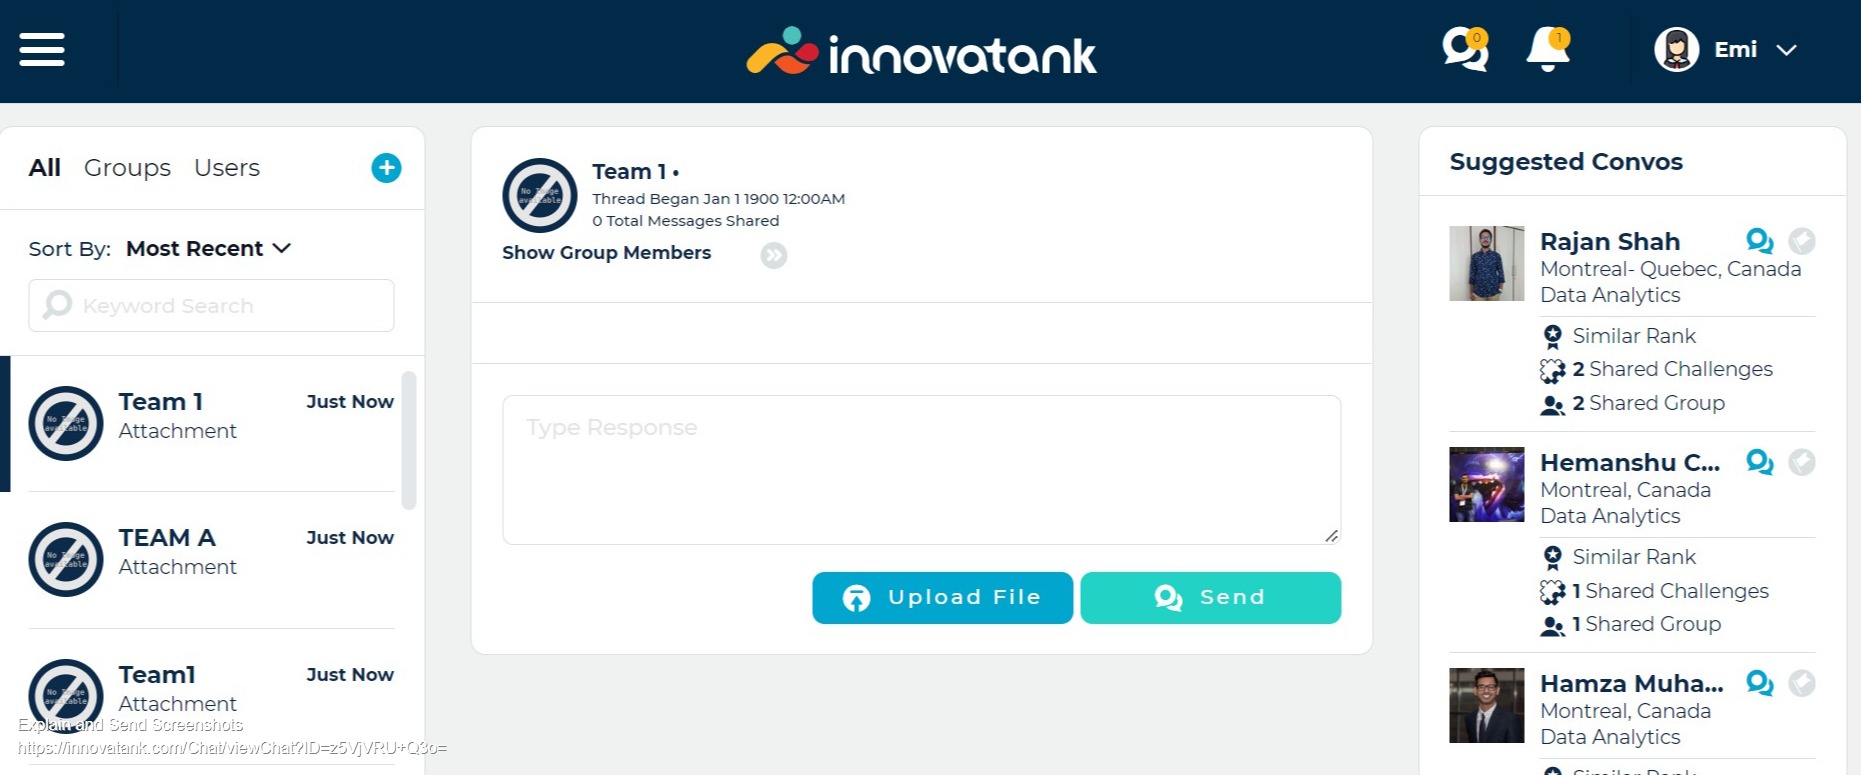Click the conversation list scrollbar
The width and height of the screenshot is (1861, 775).
click(408, 440)
